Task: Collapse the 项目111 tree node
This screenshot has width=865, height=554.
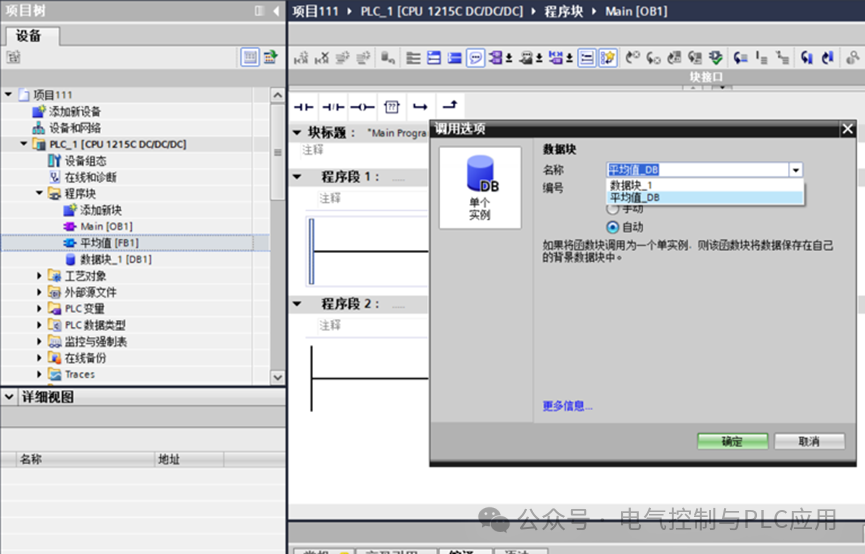Action: click(x=8, y=95)
